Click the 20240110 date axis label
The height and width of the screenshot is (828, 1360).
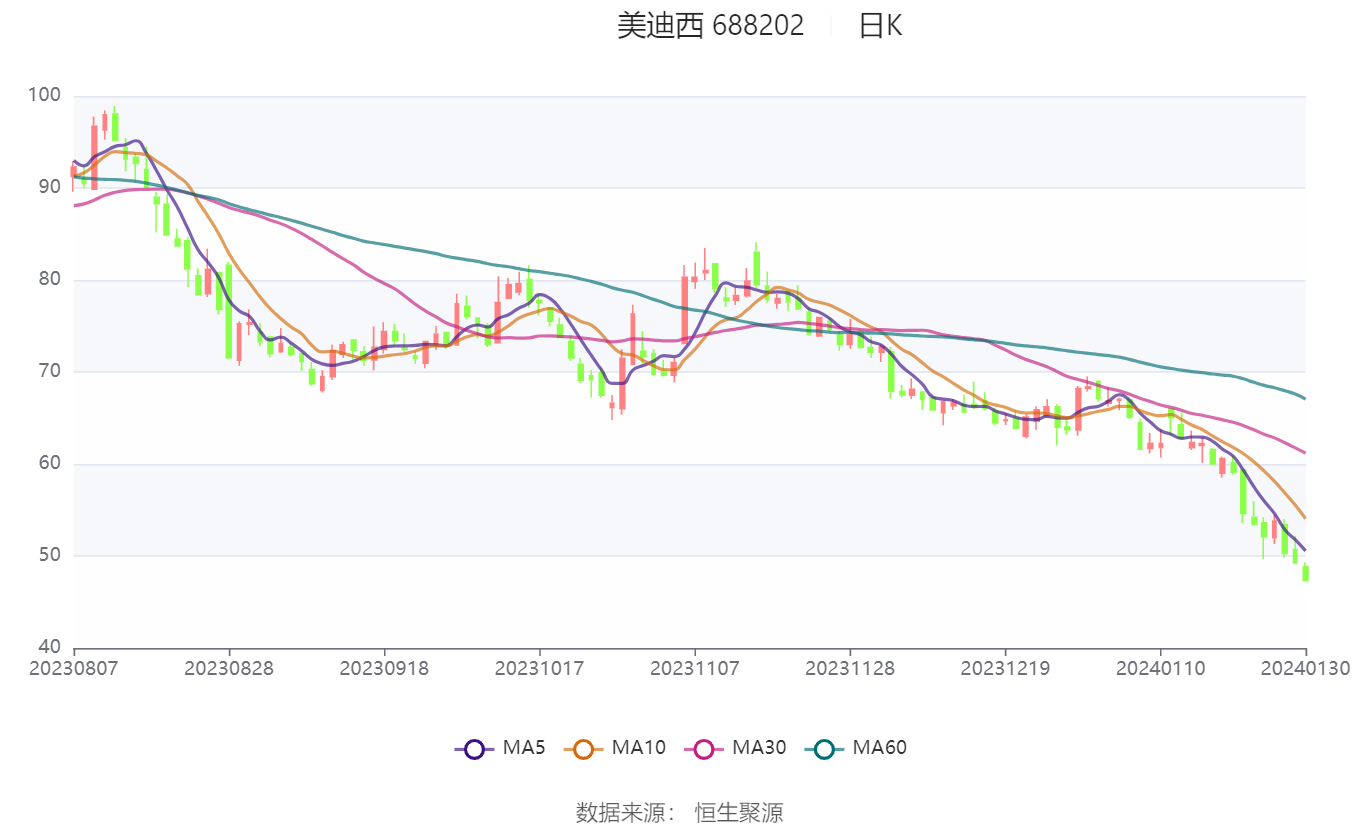(x=1160, y=668)
